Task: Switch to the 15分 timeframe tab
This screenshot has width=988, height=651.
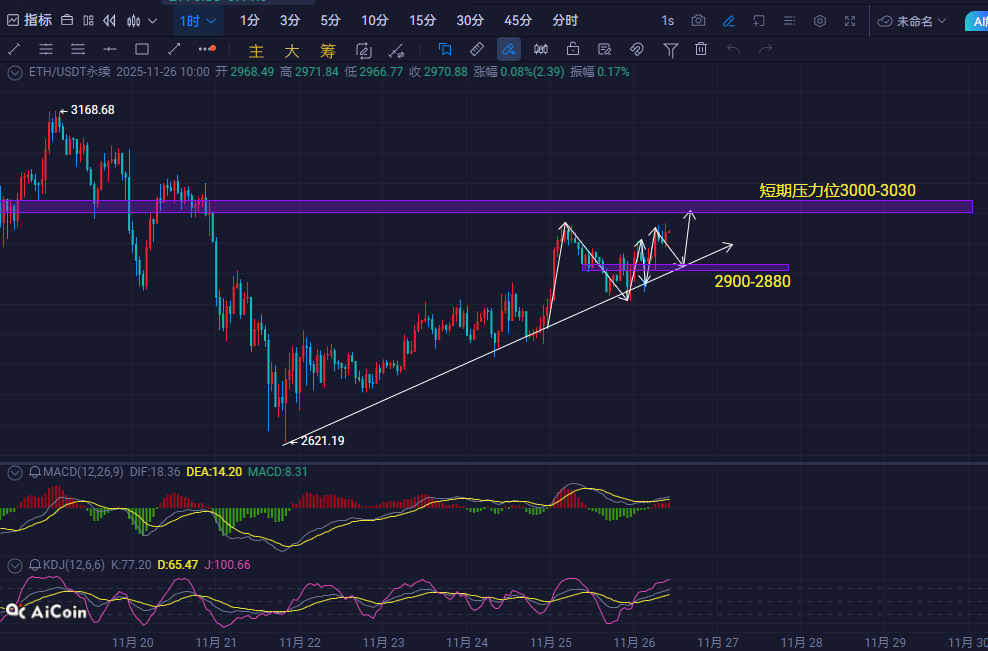Action: (x=422, y=20)
